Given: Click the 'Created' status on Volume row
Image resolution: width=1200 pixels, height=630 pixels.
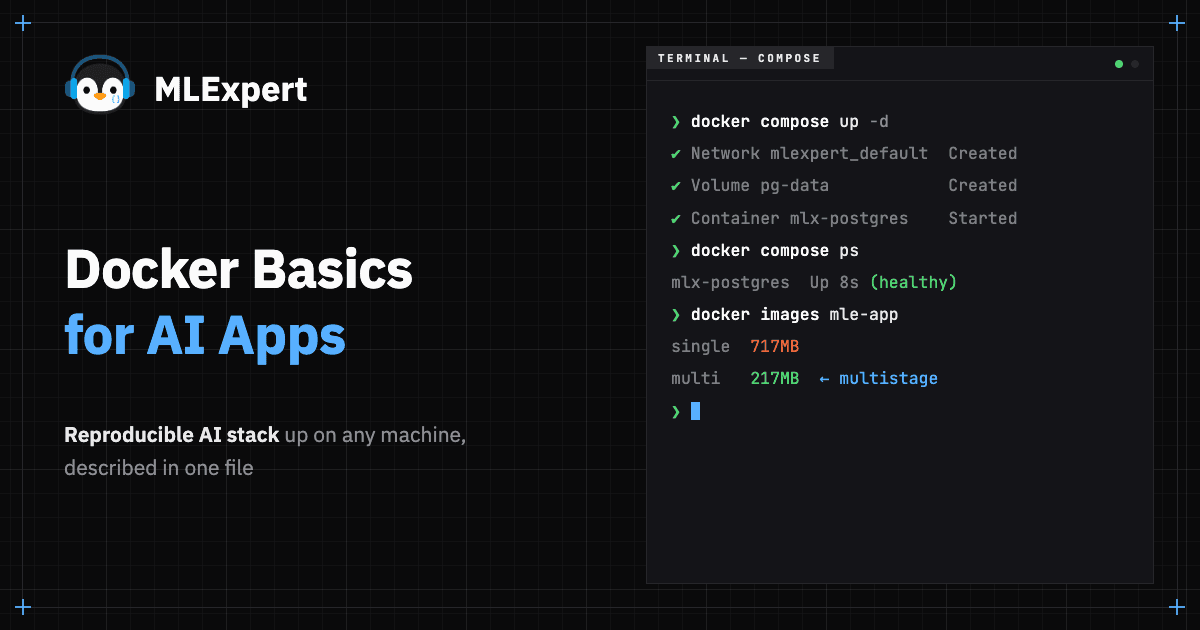Looking at the screenshot, I should tap(983, 186).
